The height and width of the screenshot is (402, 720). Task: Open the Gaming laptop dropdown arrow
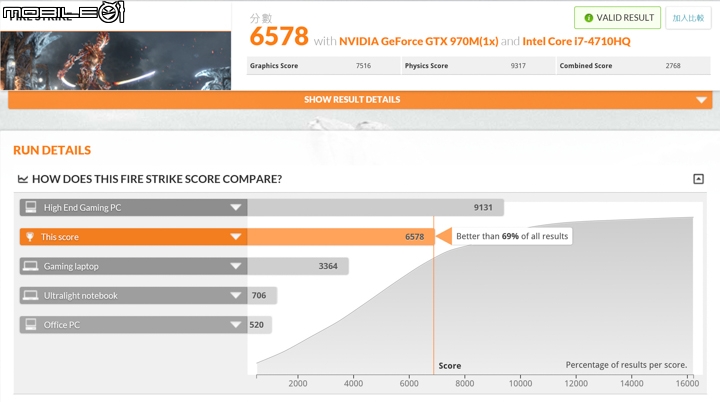[236, 266]
